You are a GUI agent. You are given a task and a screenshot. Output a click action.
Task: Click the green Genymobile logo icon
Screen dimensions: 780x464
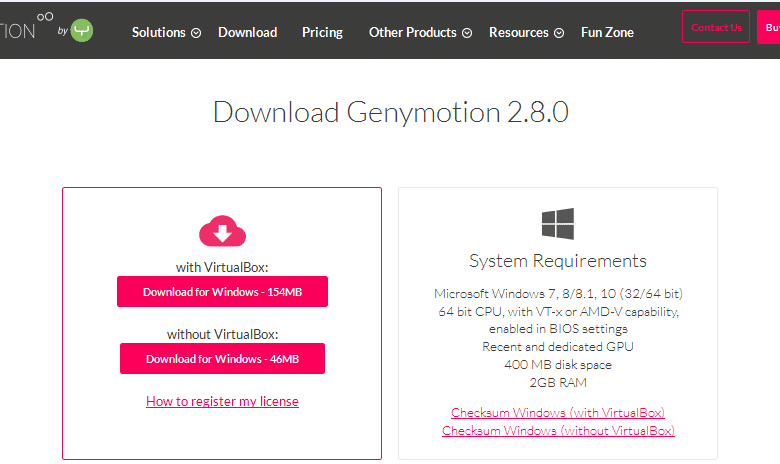pos(82,30)
